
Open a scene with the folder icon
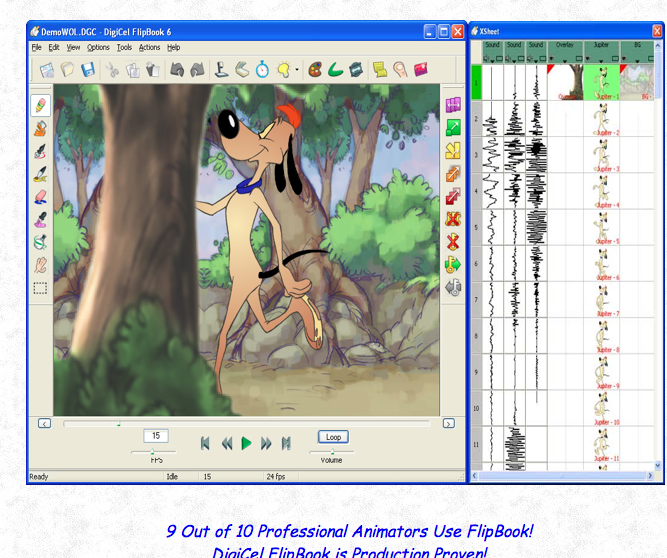coord(67,69)
